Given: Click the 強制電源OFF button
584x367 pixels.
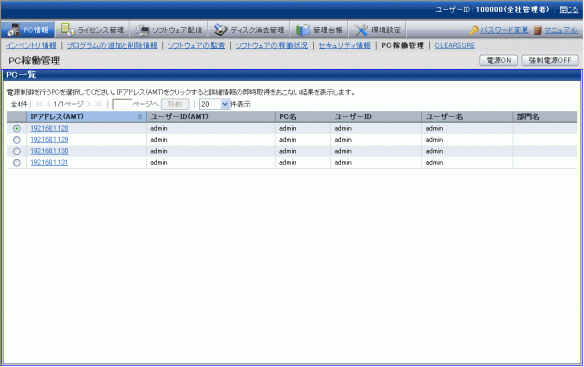Looking at the screenshot, I should pos(550,60).
